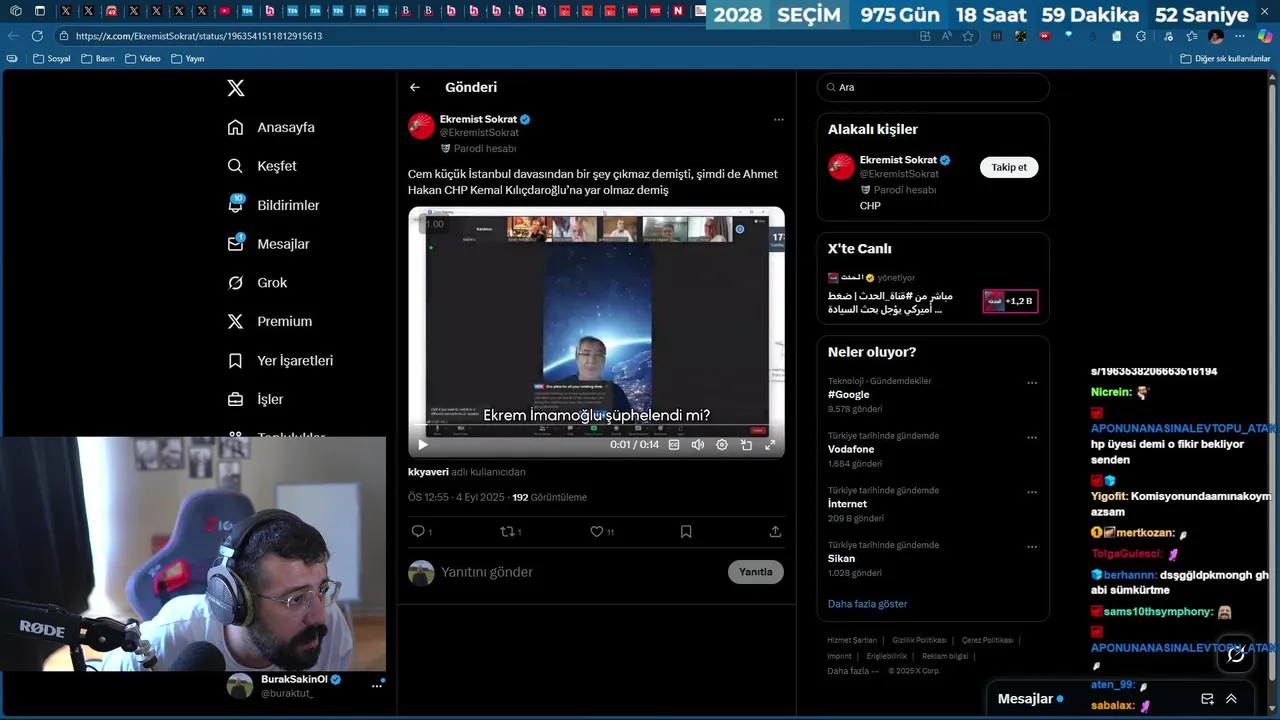Click the Yanıtını gönder reply field

click(x=580, y=572)
